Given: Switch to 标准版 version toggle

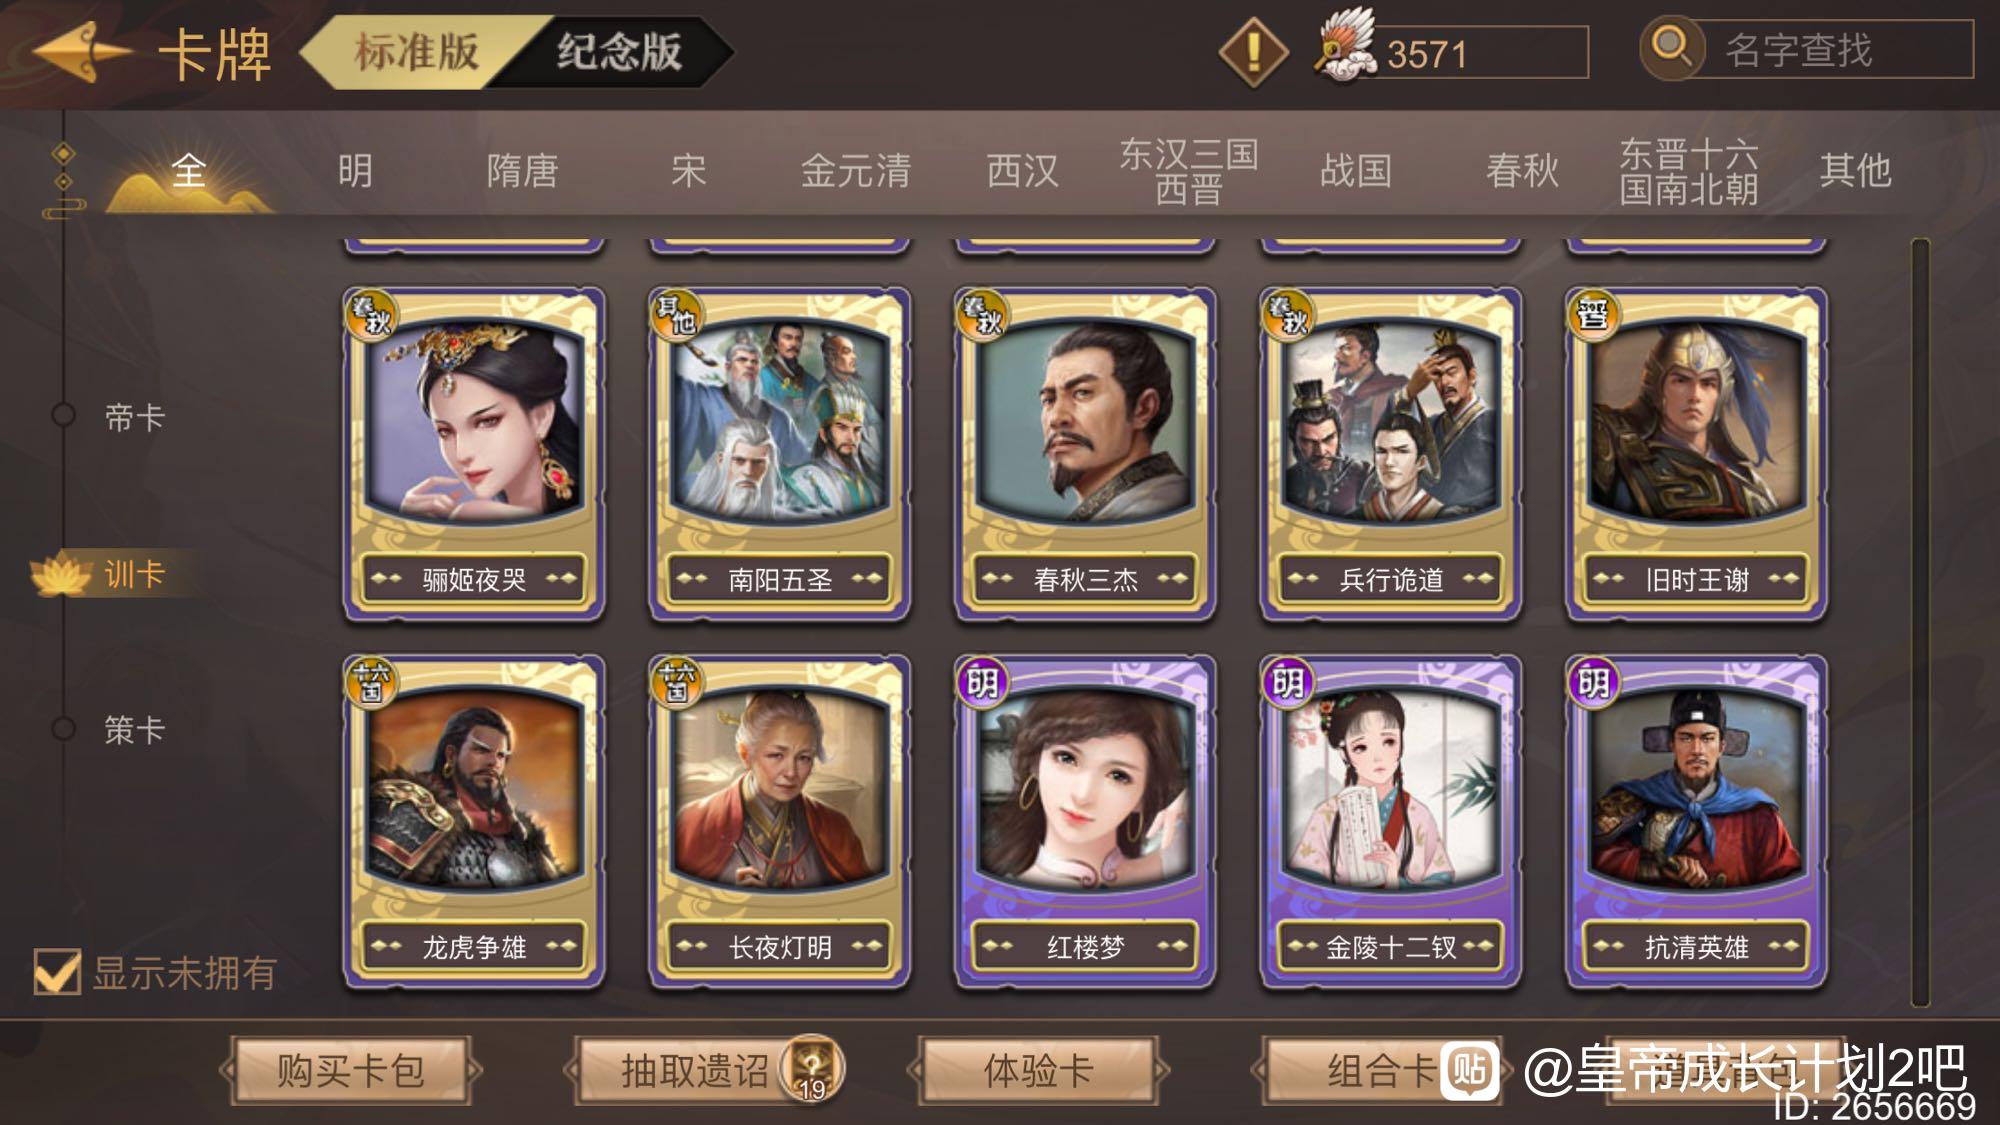Looking at the screenshot, I should point(417,52).
